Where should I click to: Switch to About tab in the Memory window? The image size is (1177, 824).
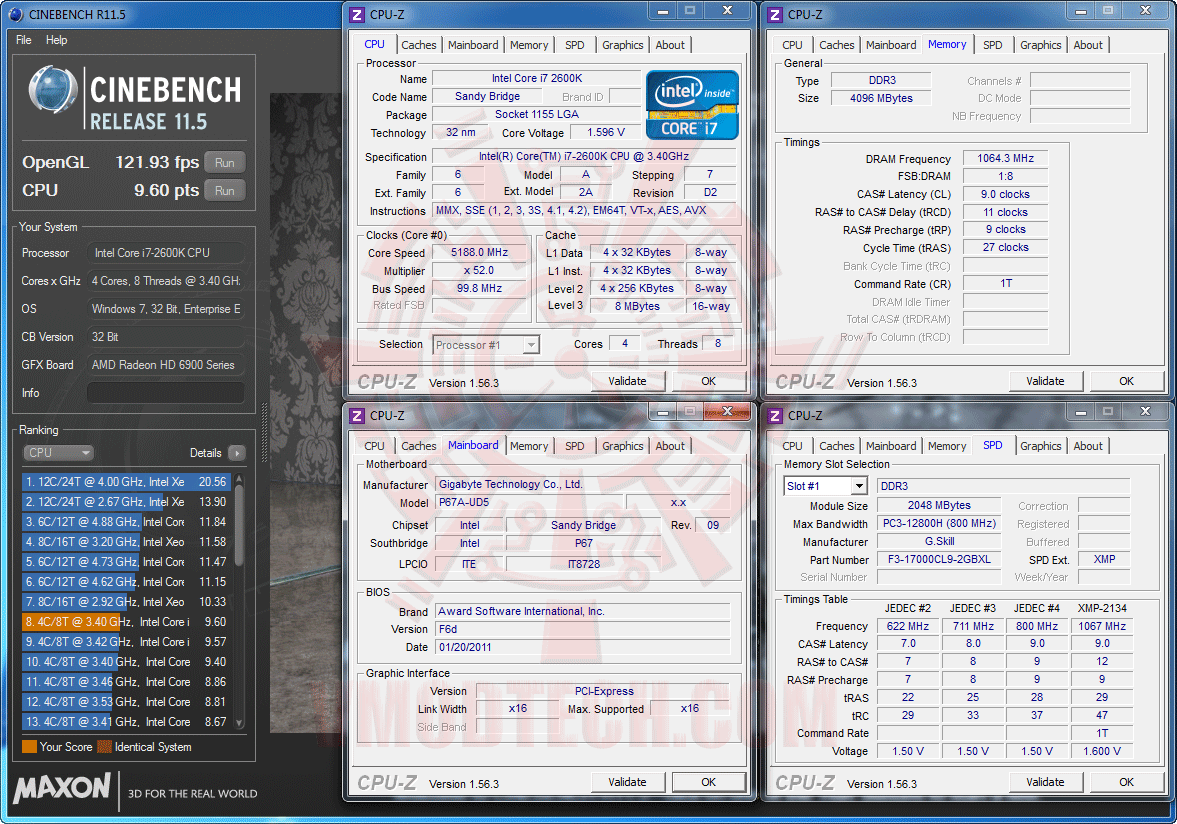[x=1088, y=45]
